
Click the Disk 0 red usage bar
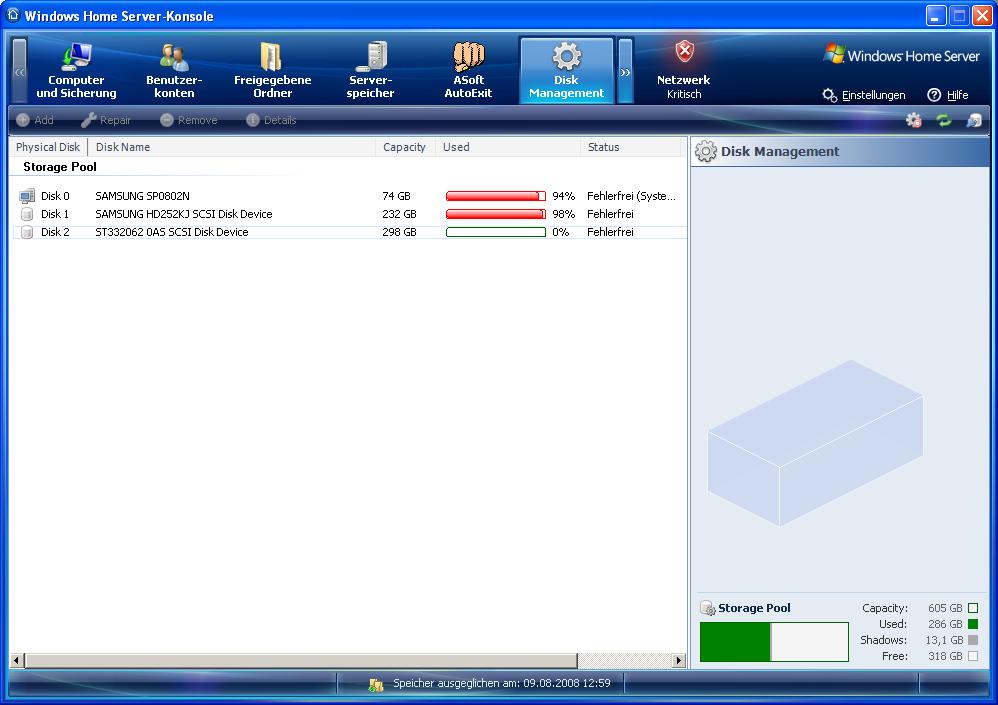pyautogui.click(x=496, y=196)
